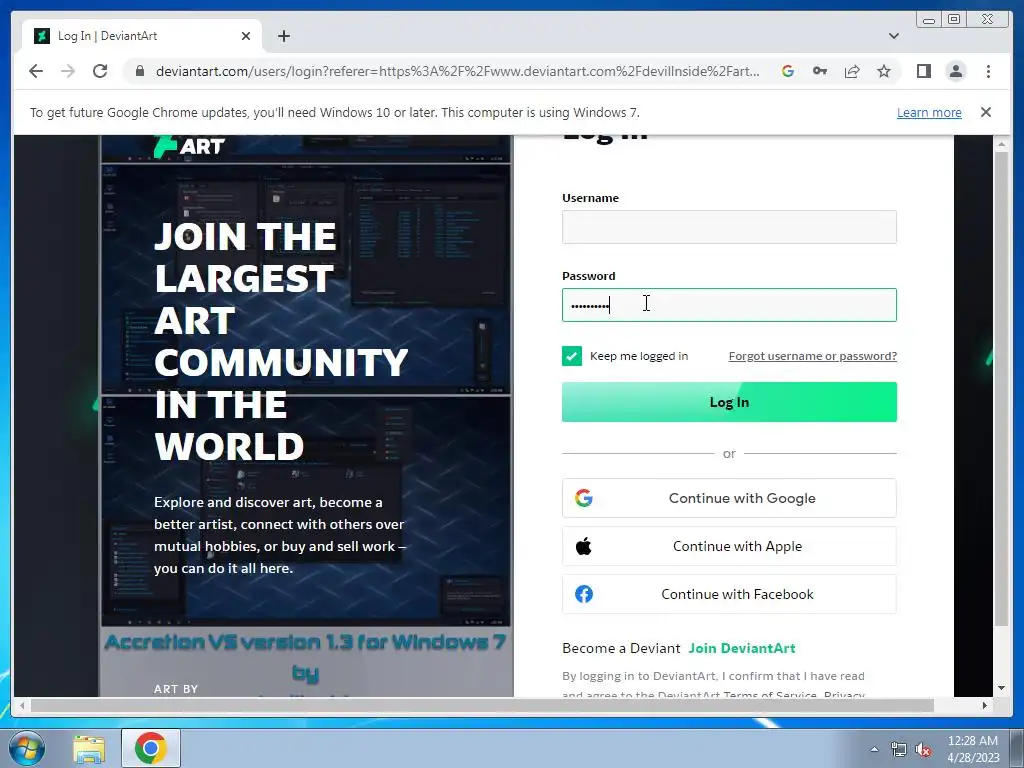Continue with Google button
The width and height of the screenshot is (1024, 768).
[729, 498]
